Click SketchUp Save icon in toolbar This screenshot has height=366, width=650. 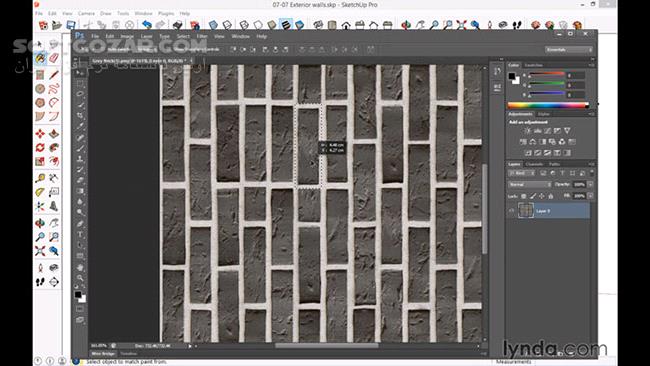(71, 25)
